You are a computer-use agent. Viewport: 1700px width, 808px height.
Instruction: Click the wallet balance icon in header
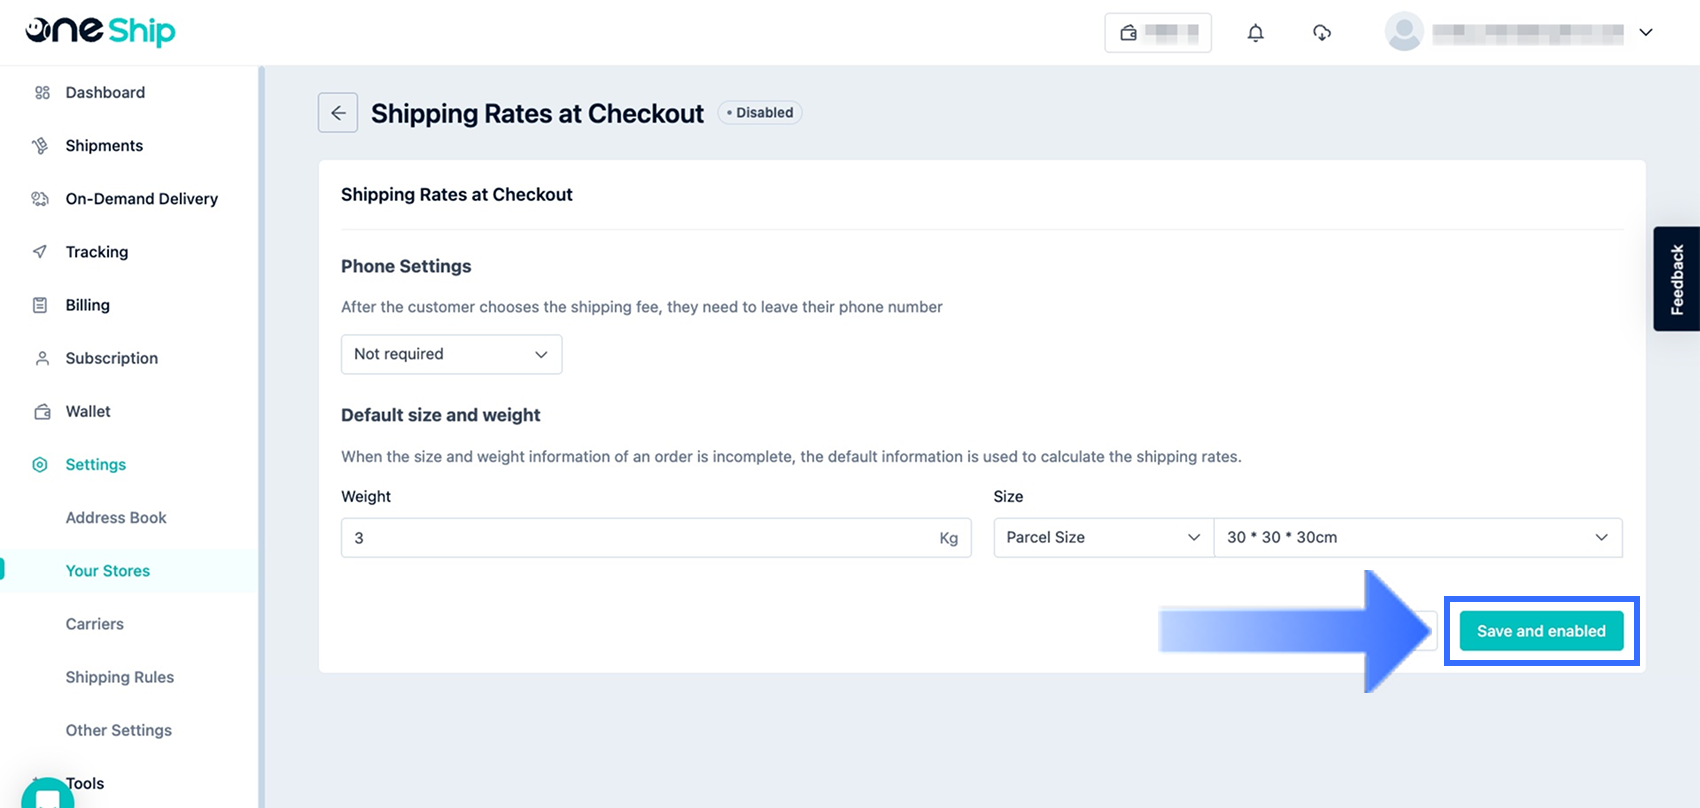click(1129, 33)
